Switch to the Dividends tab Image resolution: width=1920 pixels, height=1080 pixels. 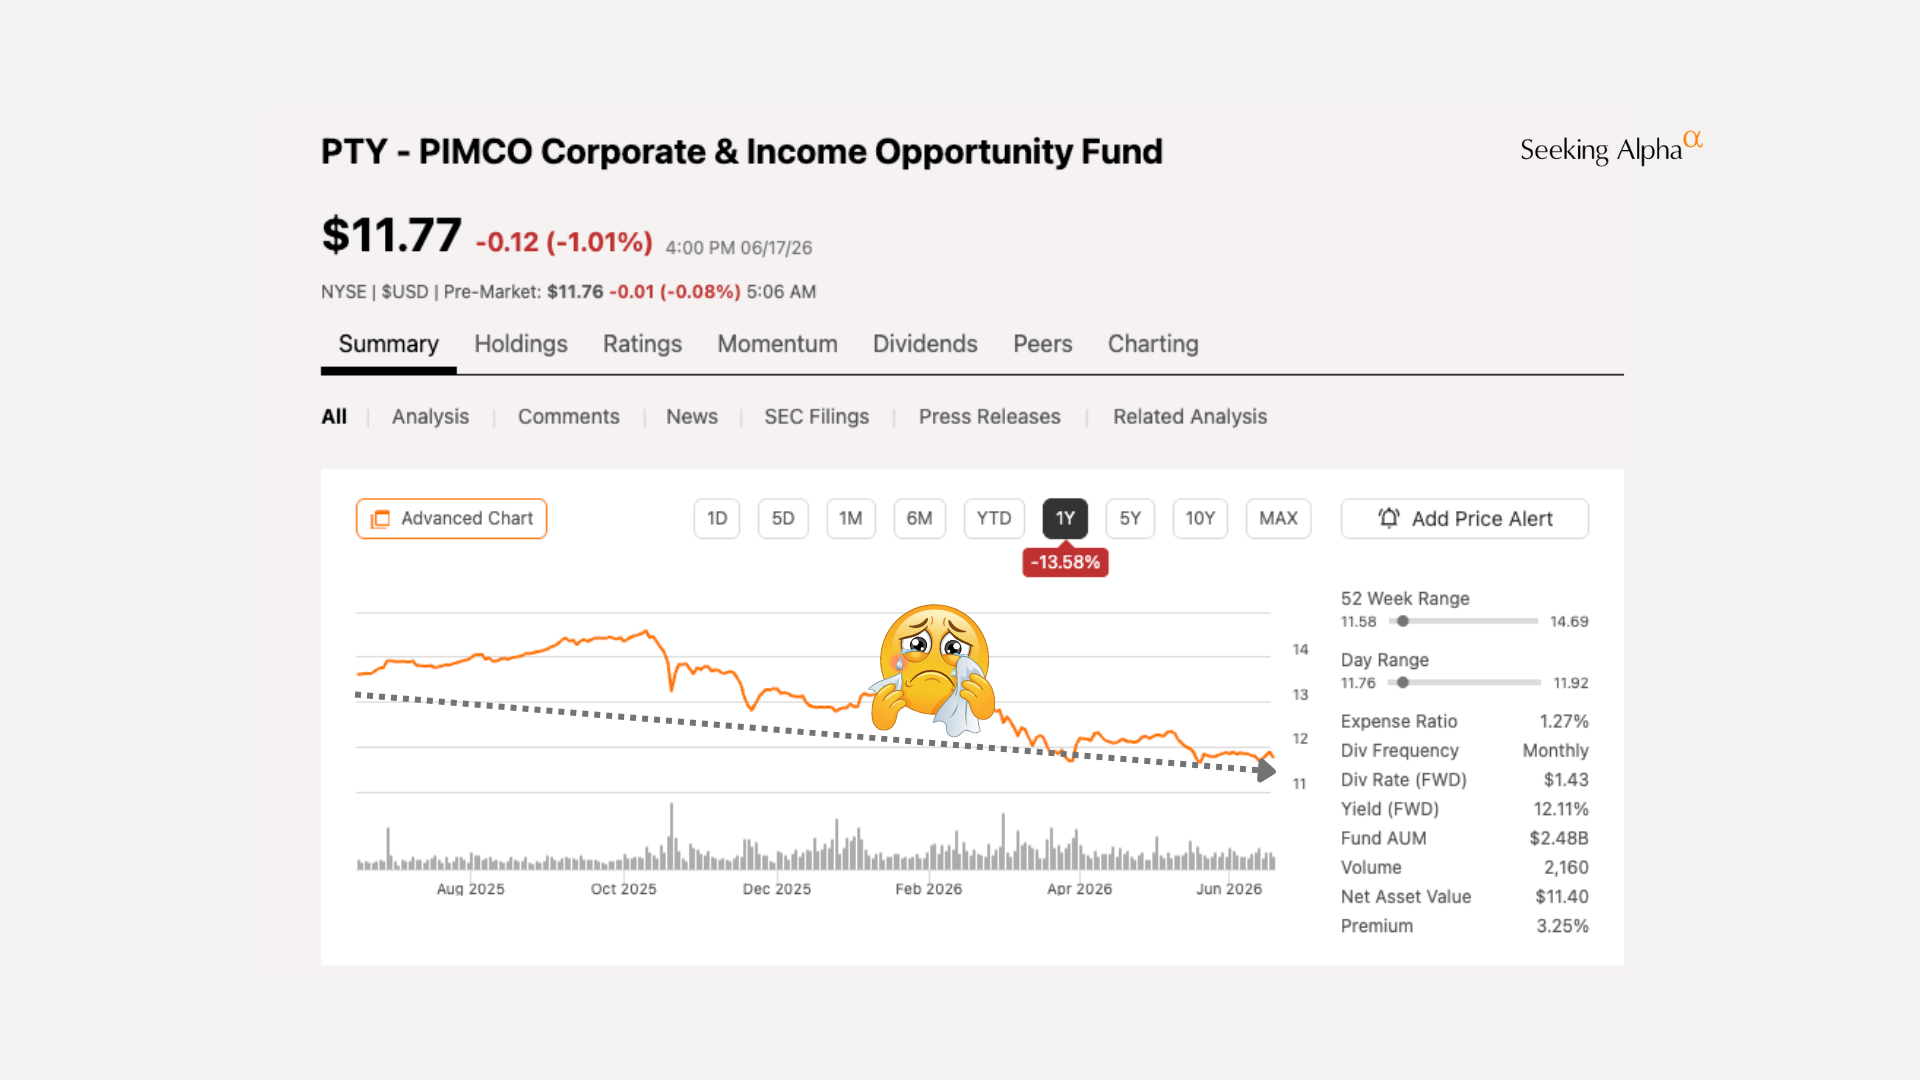[x=925, y=344]
